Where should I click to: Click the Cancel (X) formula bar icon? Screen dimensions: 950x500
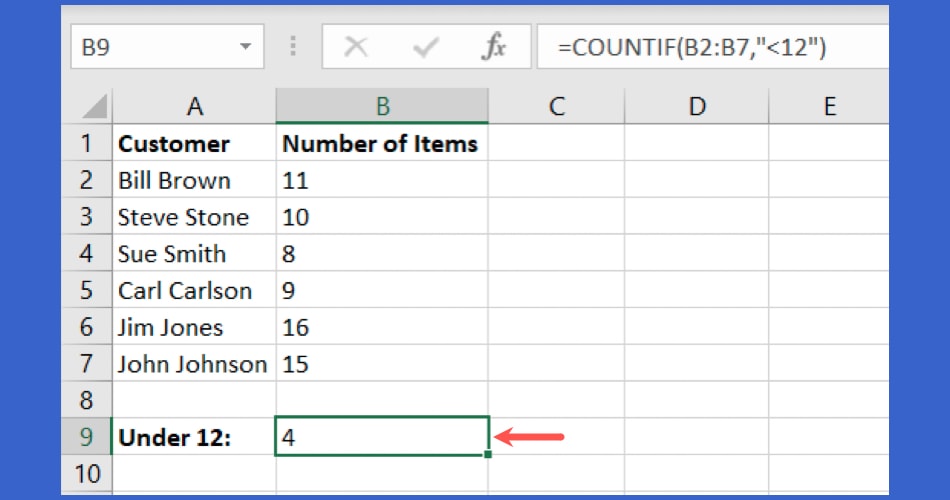tap(356, 47)
